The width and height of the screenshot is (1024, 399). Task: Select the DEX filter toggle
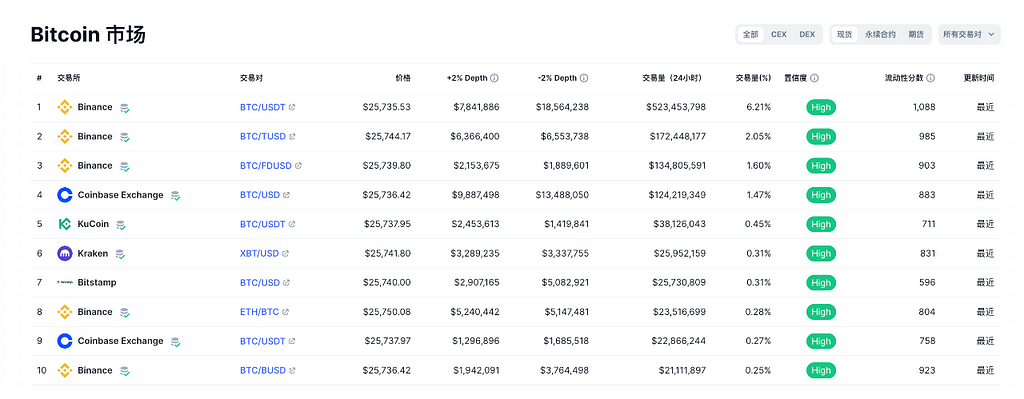(x=807, y=35)
